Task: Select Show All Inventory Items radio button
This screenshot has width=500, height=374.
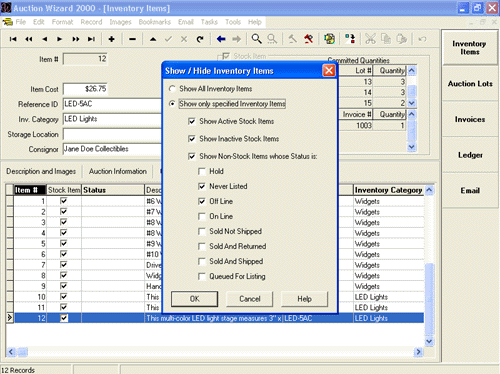Action: point(172,89)
